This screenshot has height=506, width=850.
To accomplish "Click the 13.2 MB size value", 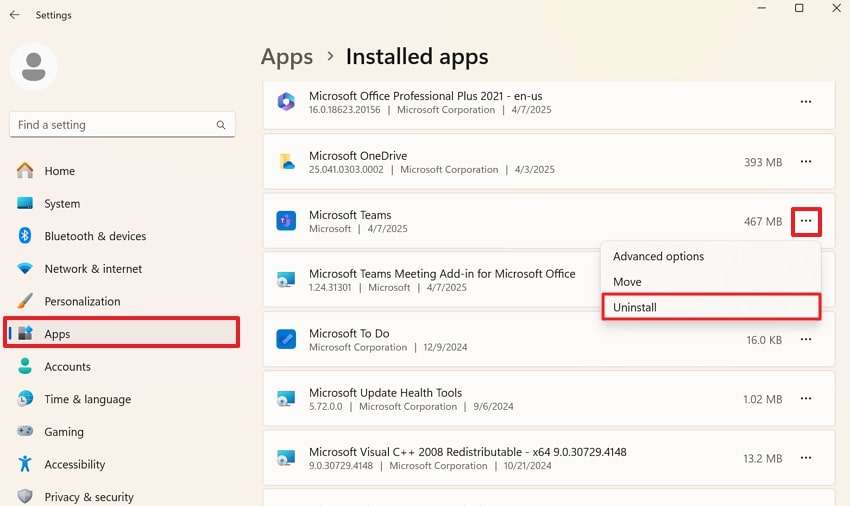I will (x=762, y=458).
